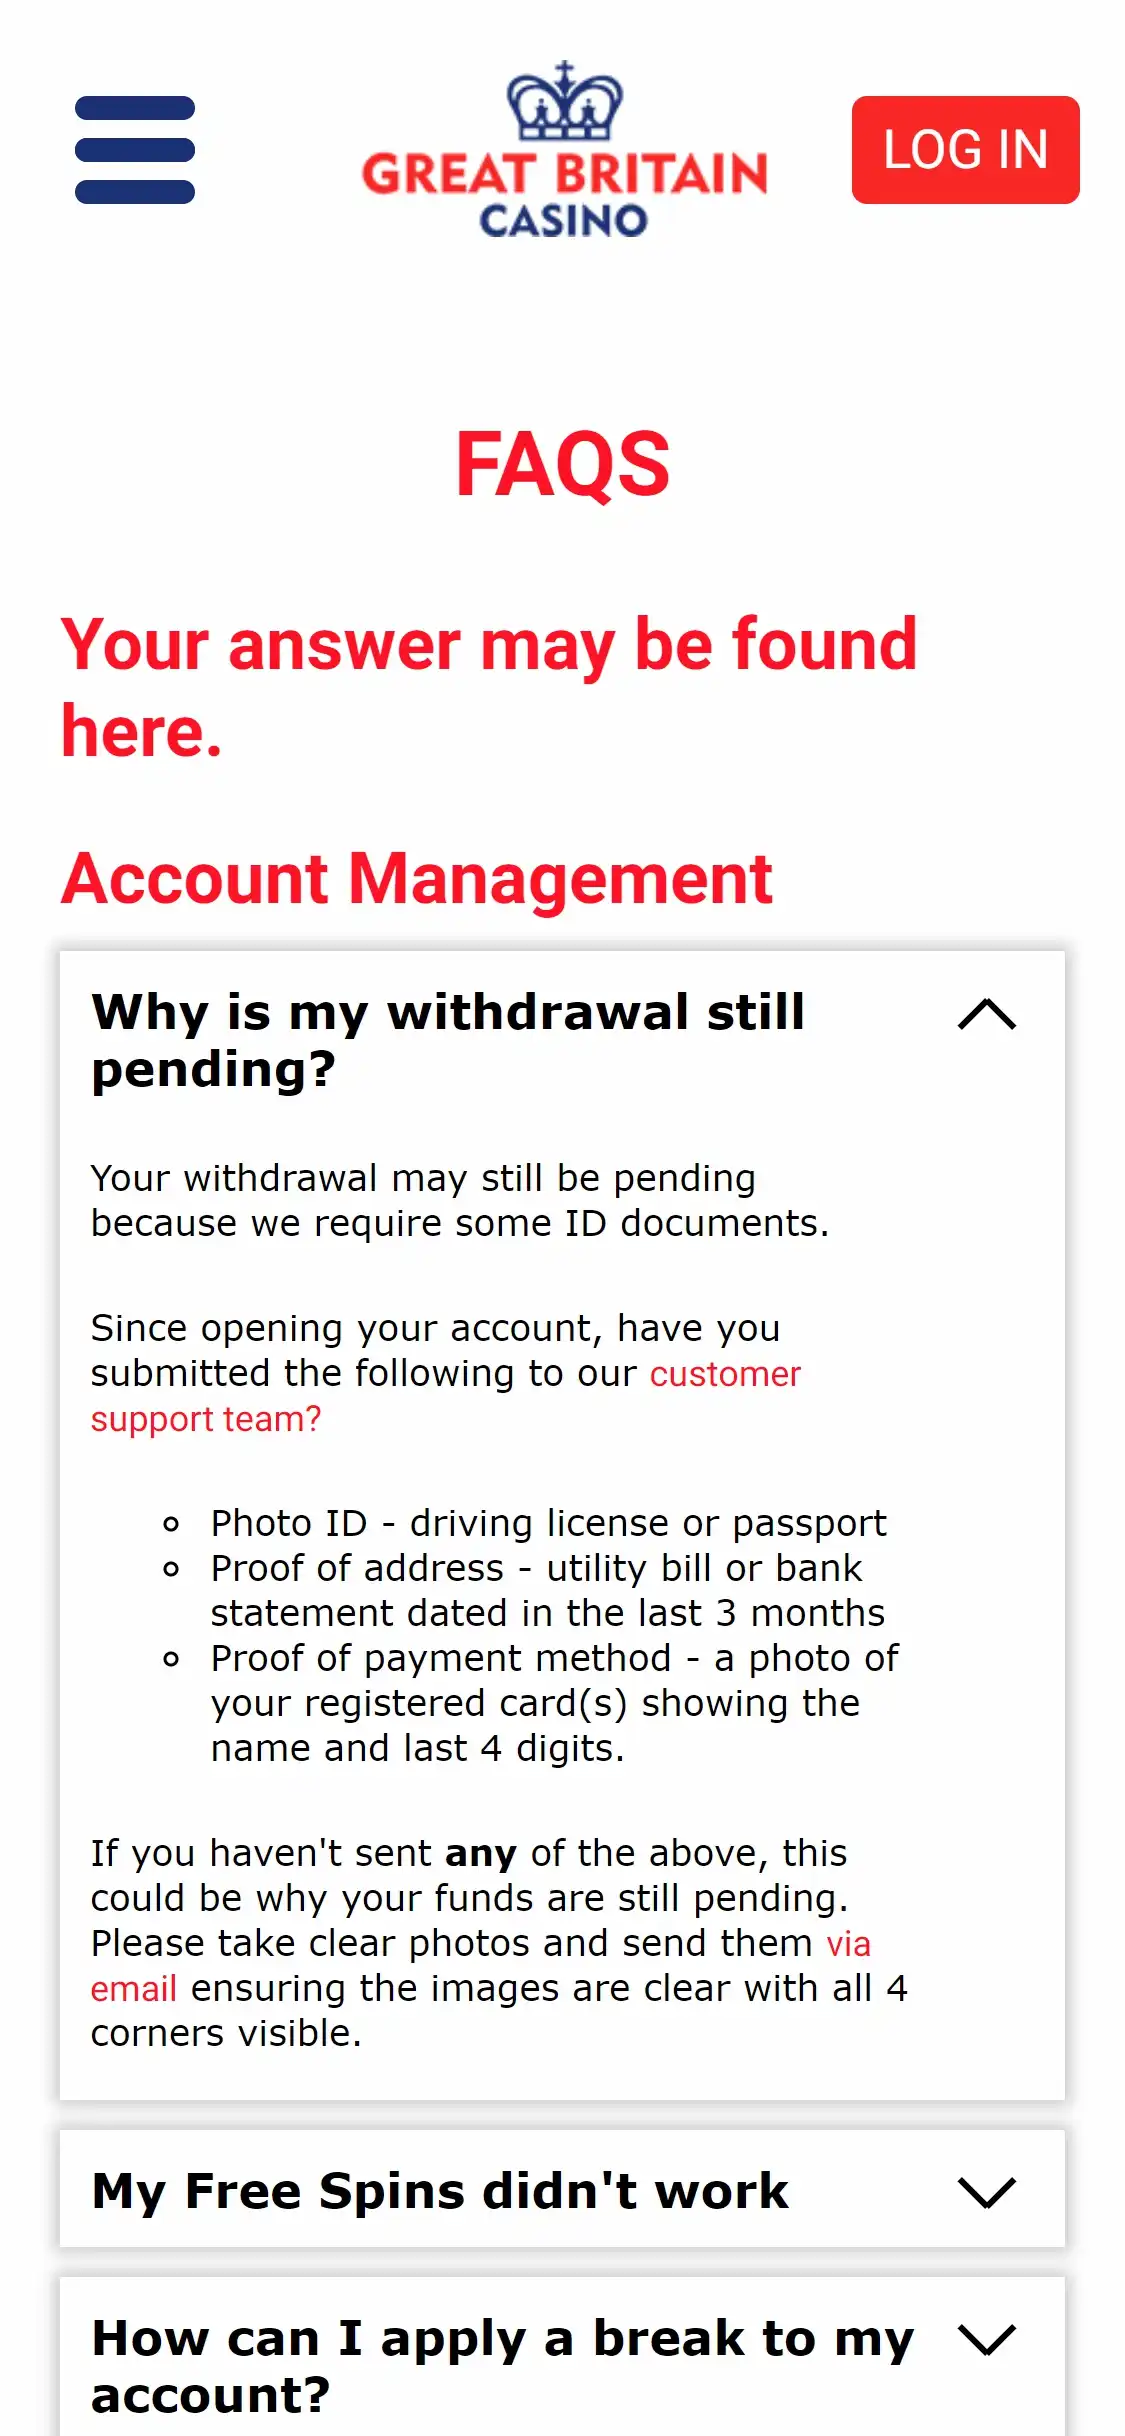Click "Why is my withdrawal still pending?" title
The image size is (1125, 2436).
pos(448,1040)
